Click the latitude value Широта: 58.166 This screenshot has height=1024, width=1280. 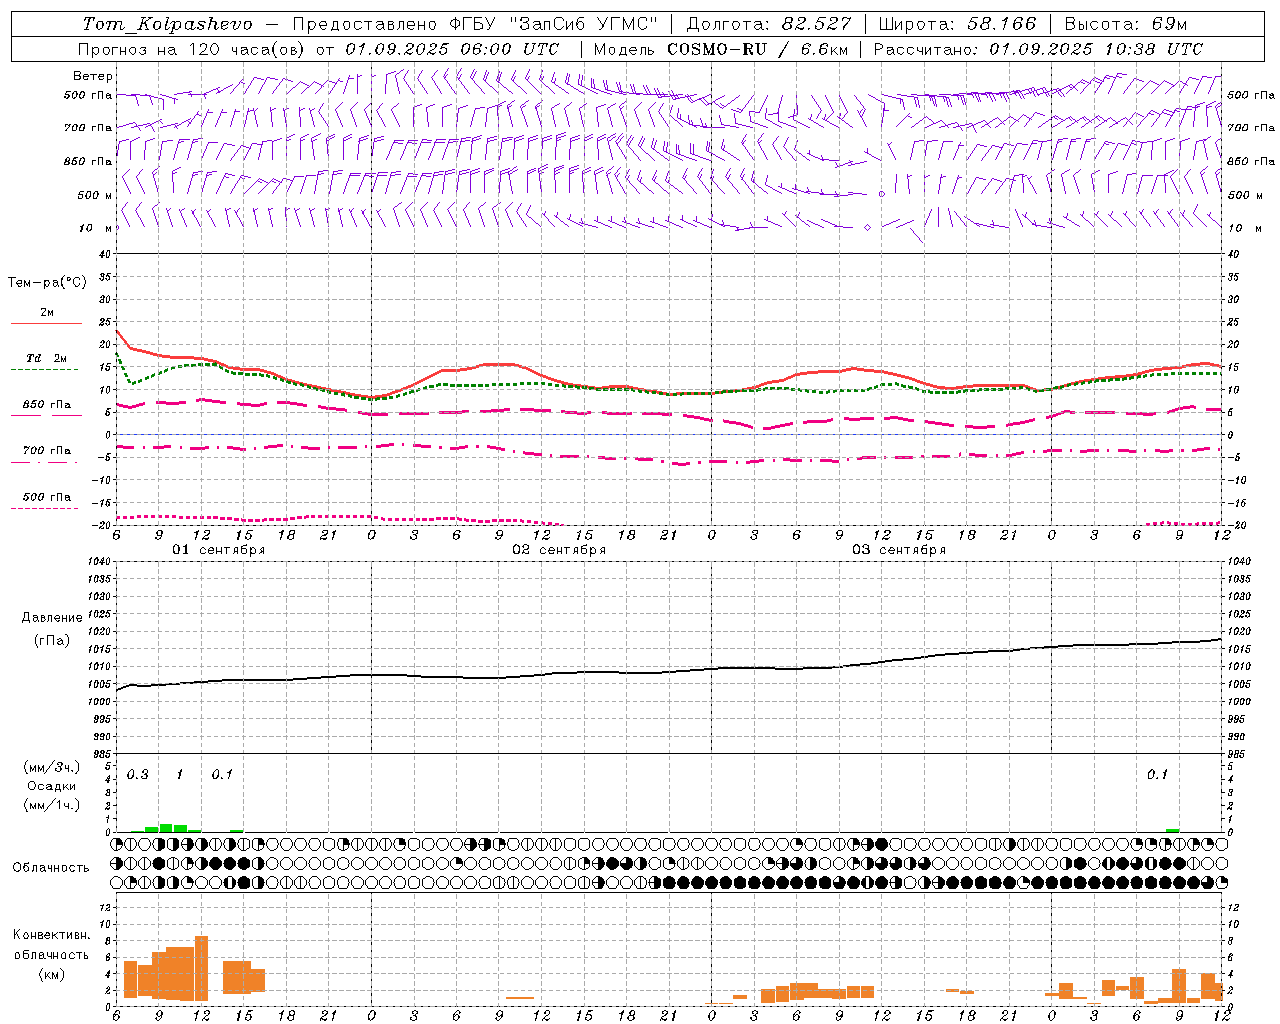(957, 24)
